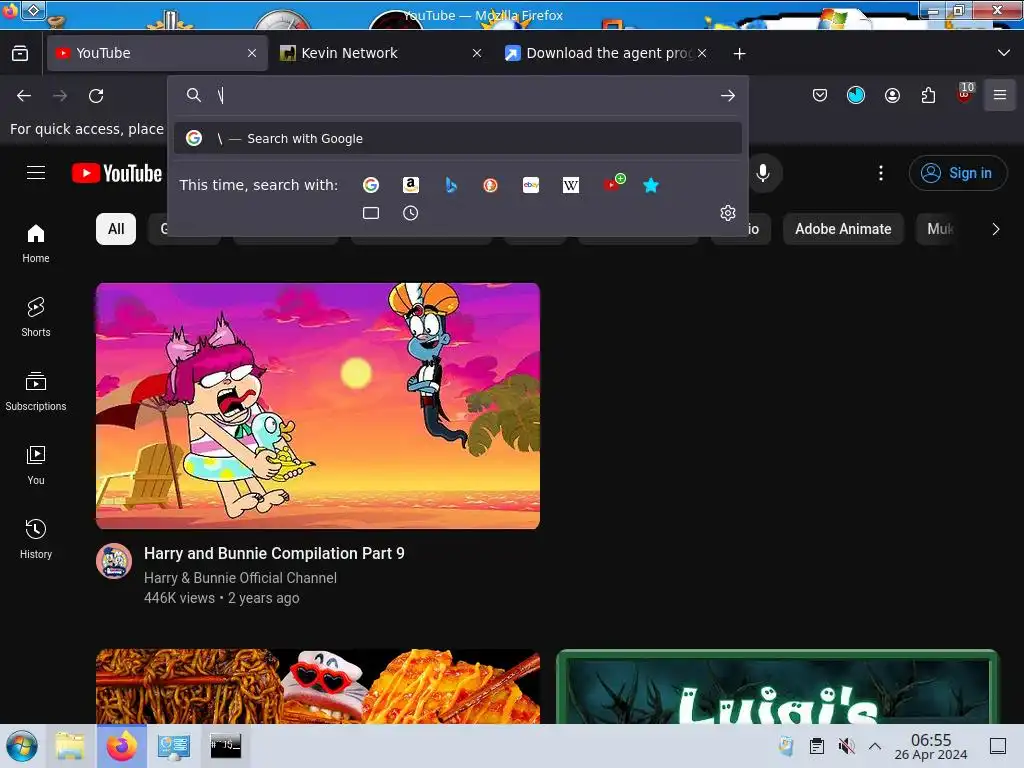Open the Windows Start menu

pyautogui.click(x=22, y=746)
